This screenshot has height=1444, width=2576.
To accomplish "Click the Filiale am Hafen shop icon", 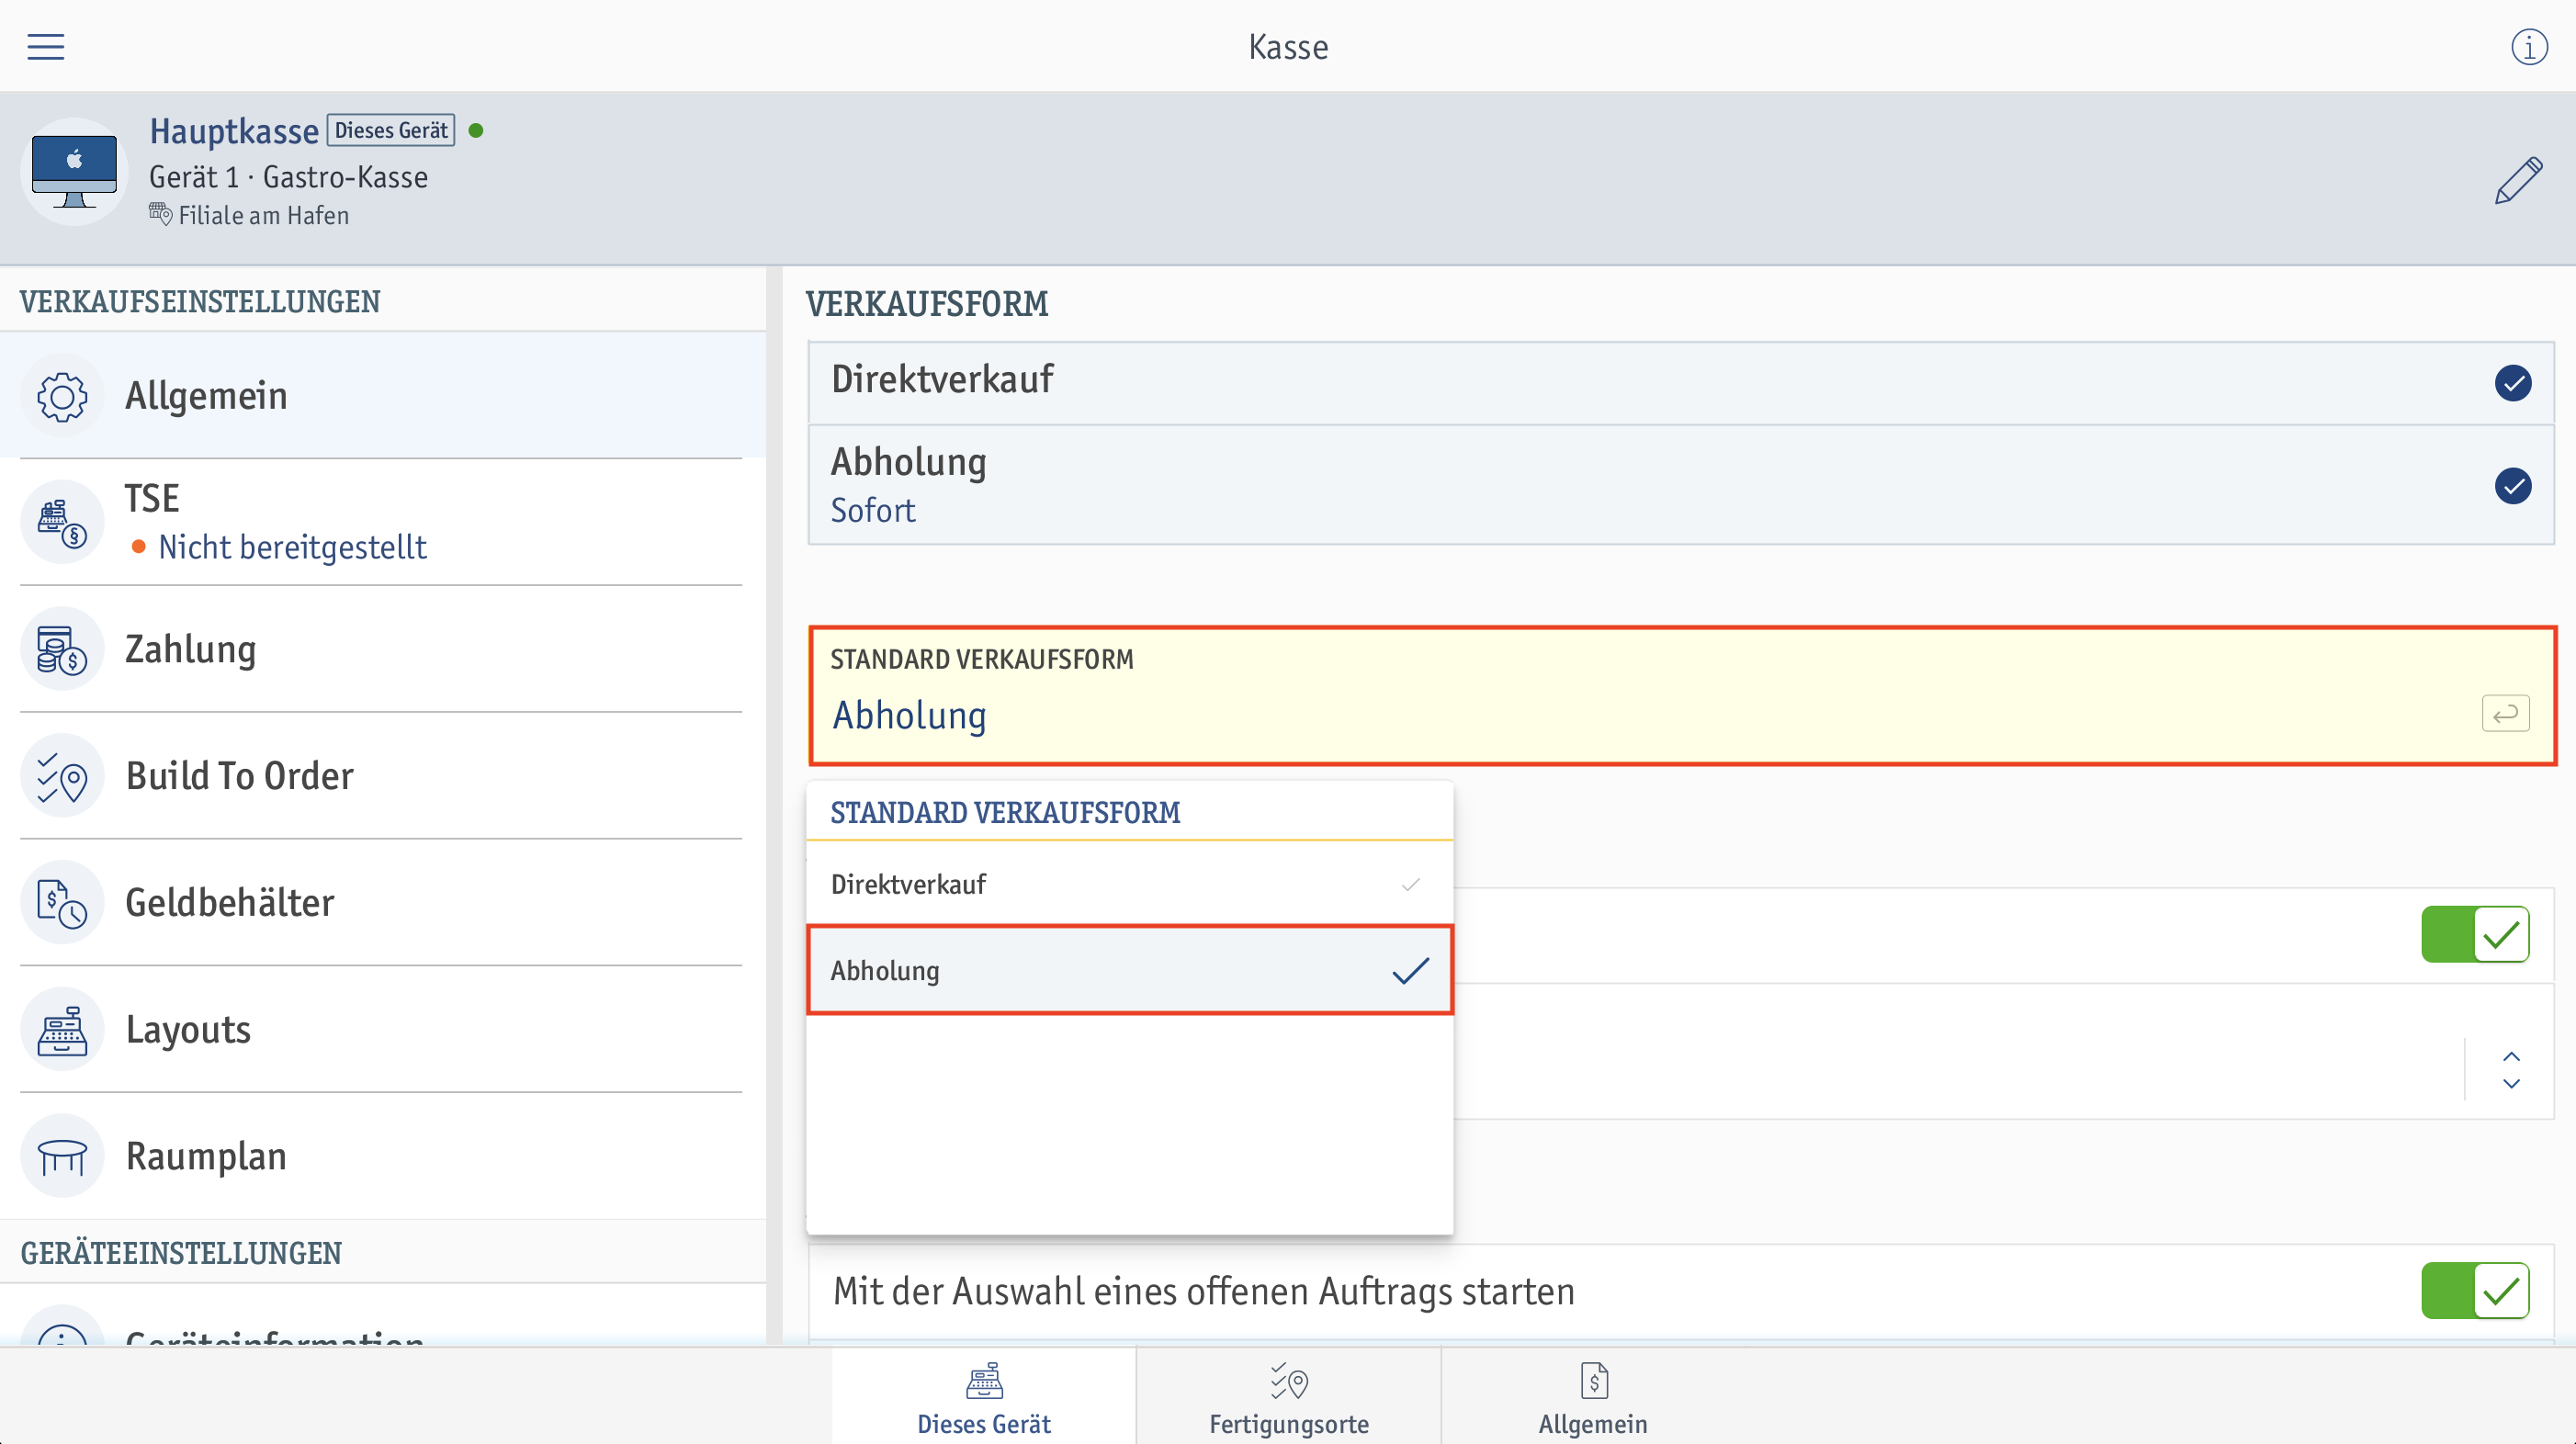I will coord(160,214).
